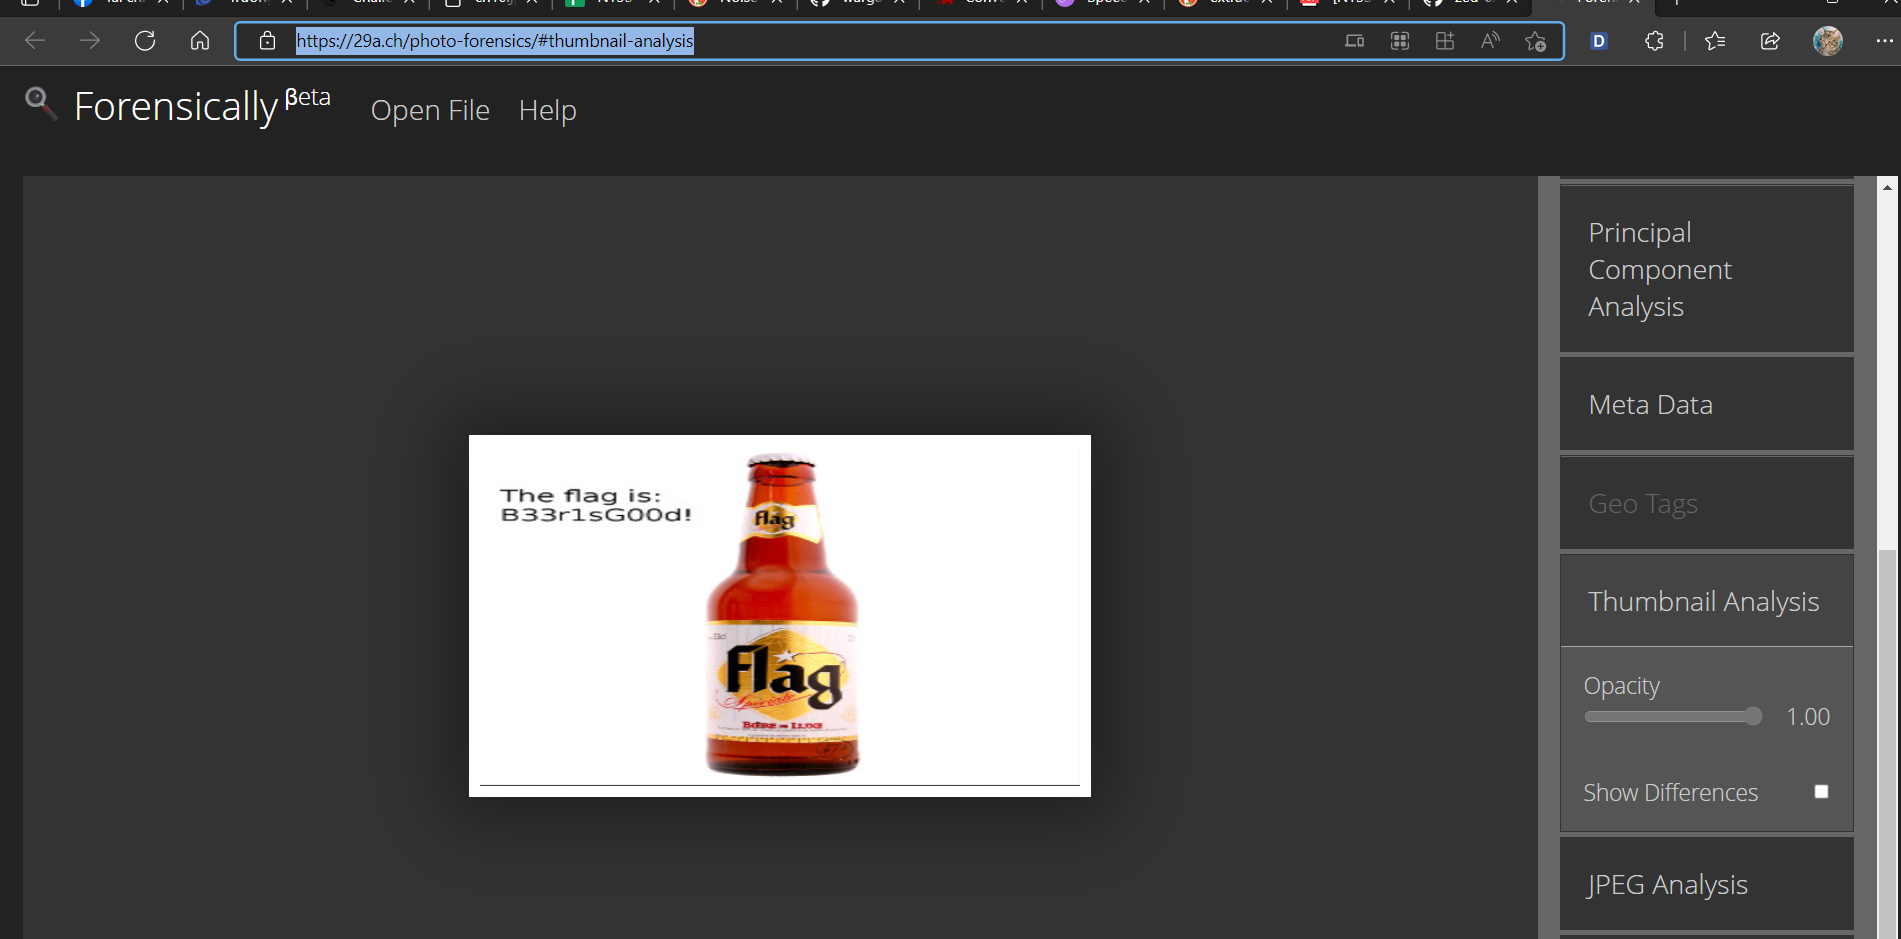1901x939 pixels.
Task: Click the flag text B33r1sG00d!
Action: 596,515
